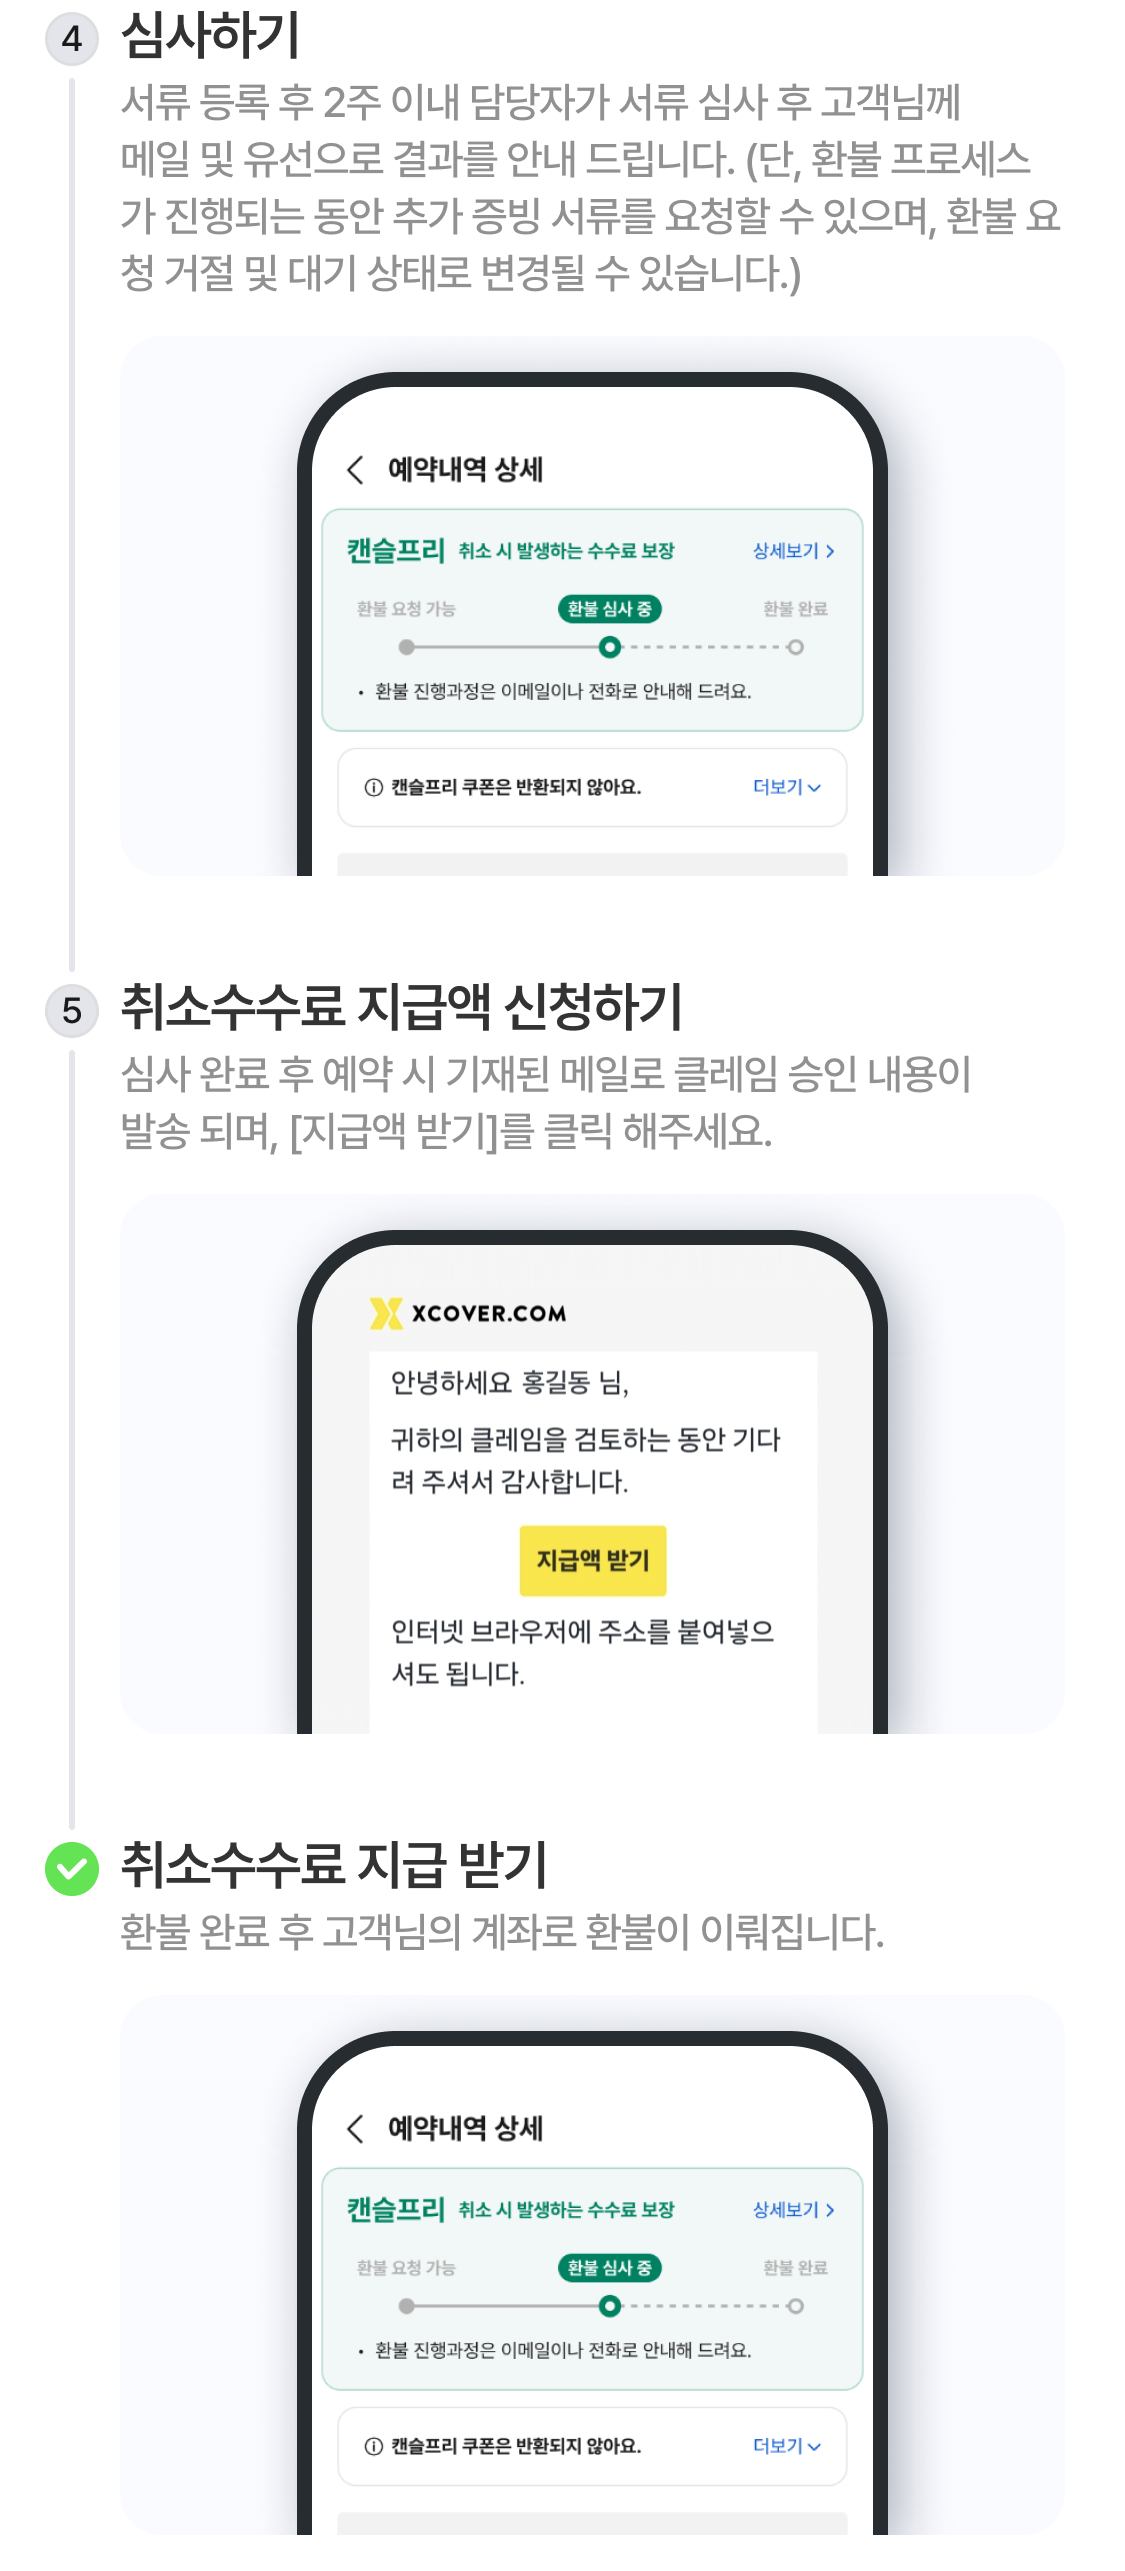1125x2571 pixels.
Task: Click 환불 완료 end dot in last tracker
Action: pyautogui.click(x=796, y=2306)
